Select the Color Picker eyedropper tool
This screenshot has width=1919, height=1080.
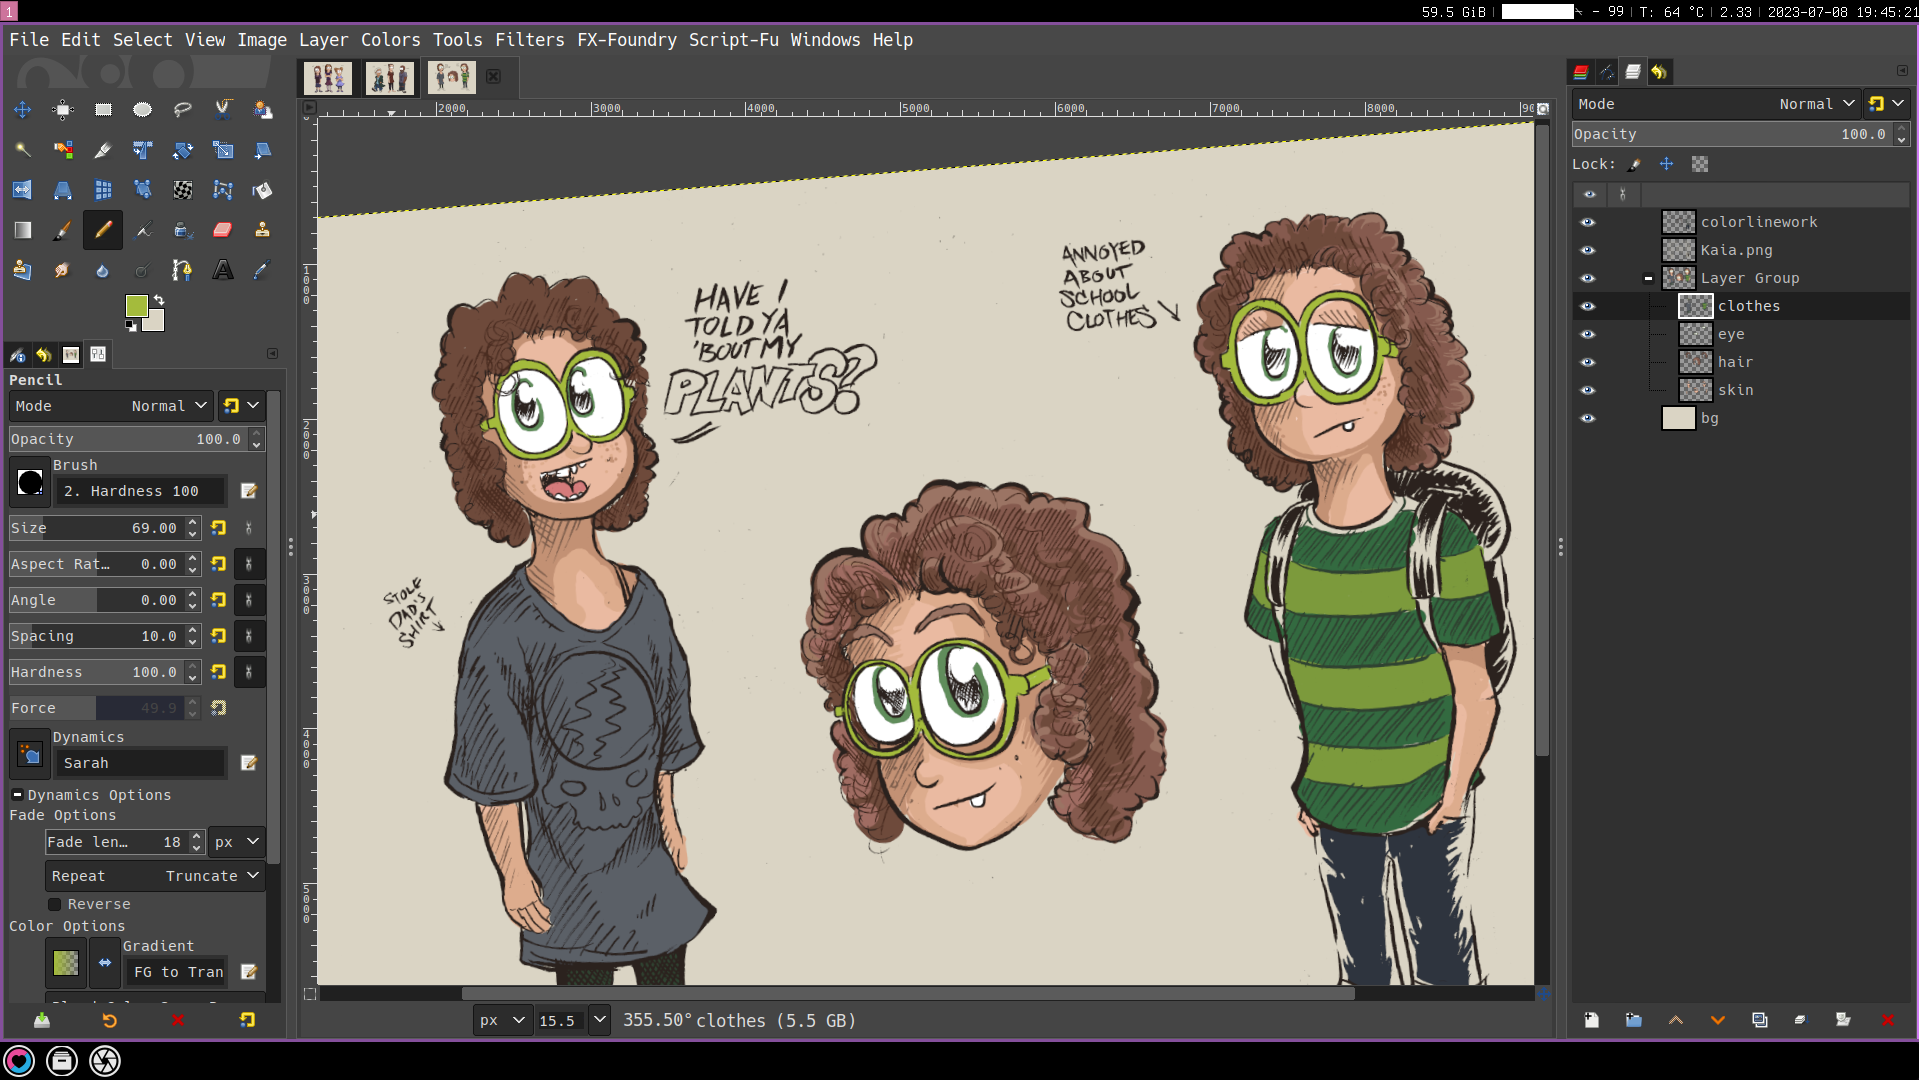coord(262,270)
